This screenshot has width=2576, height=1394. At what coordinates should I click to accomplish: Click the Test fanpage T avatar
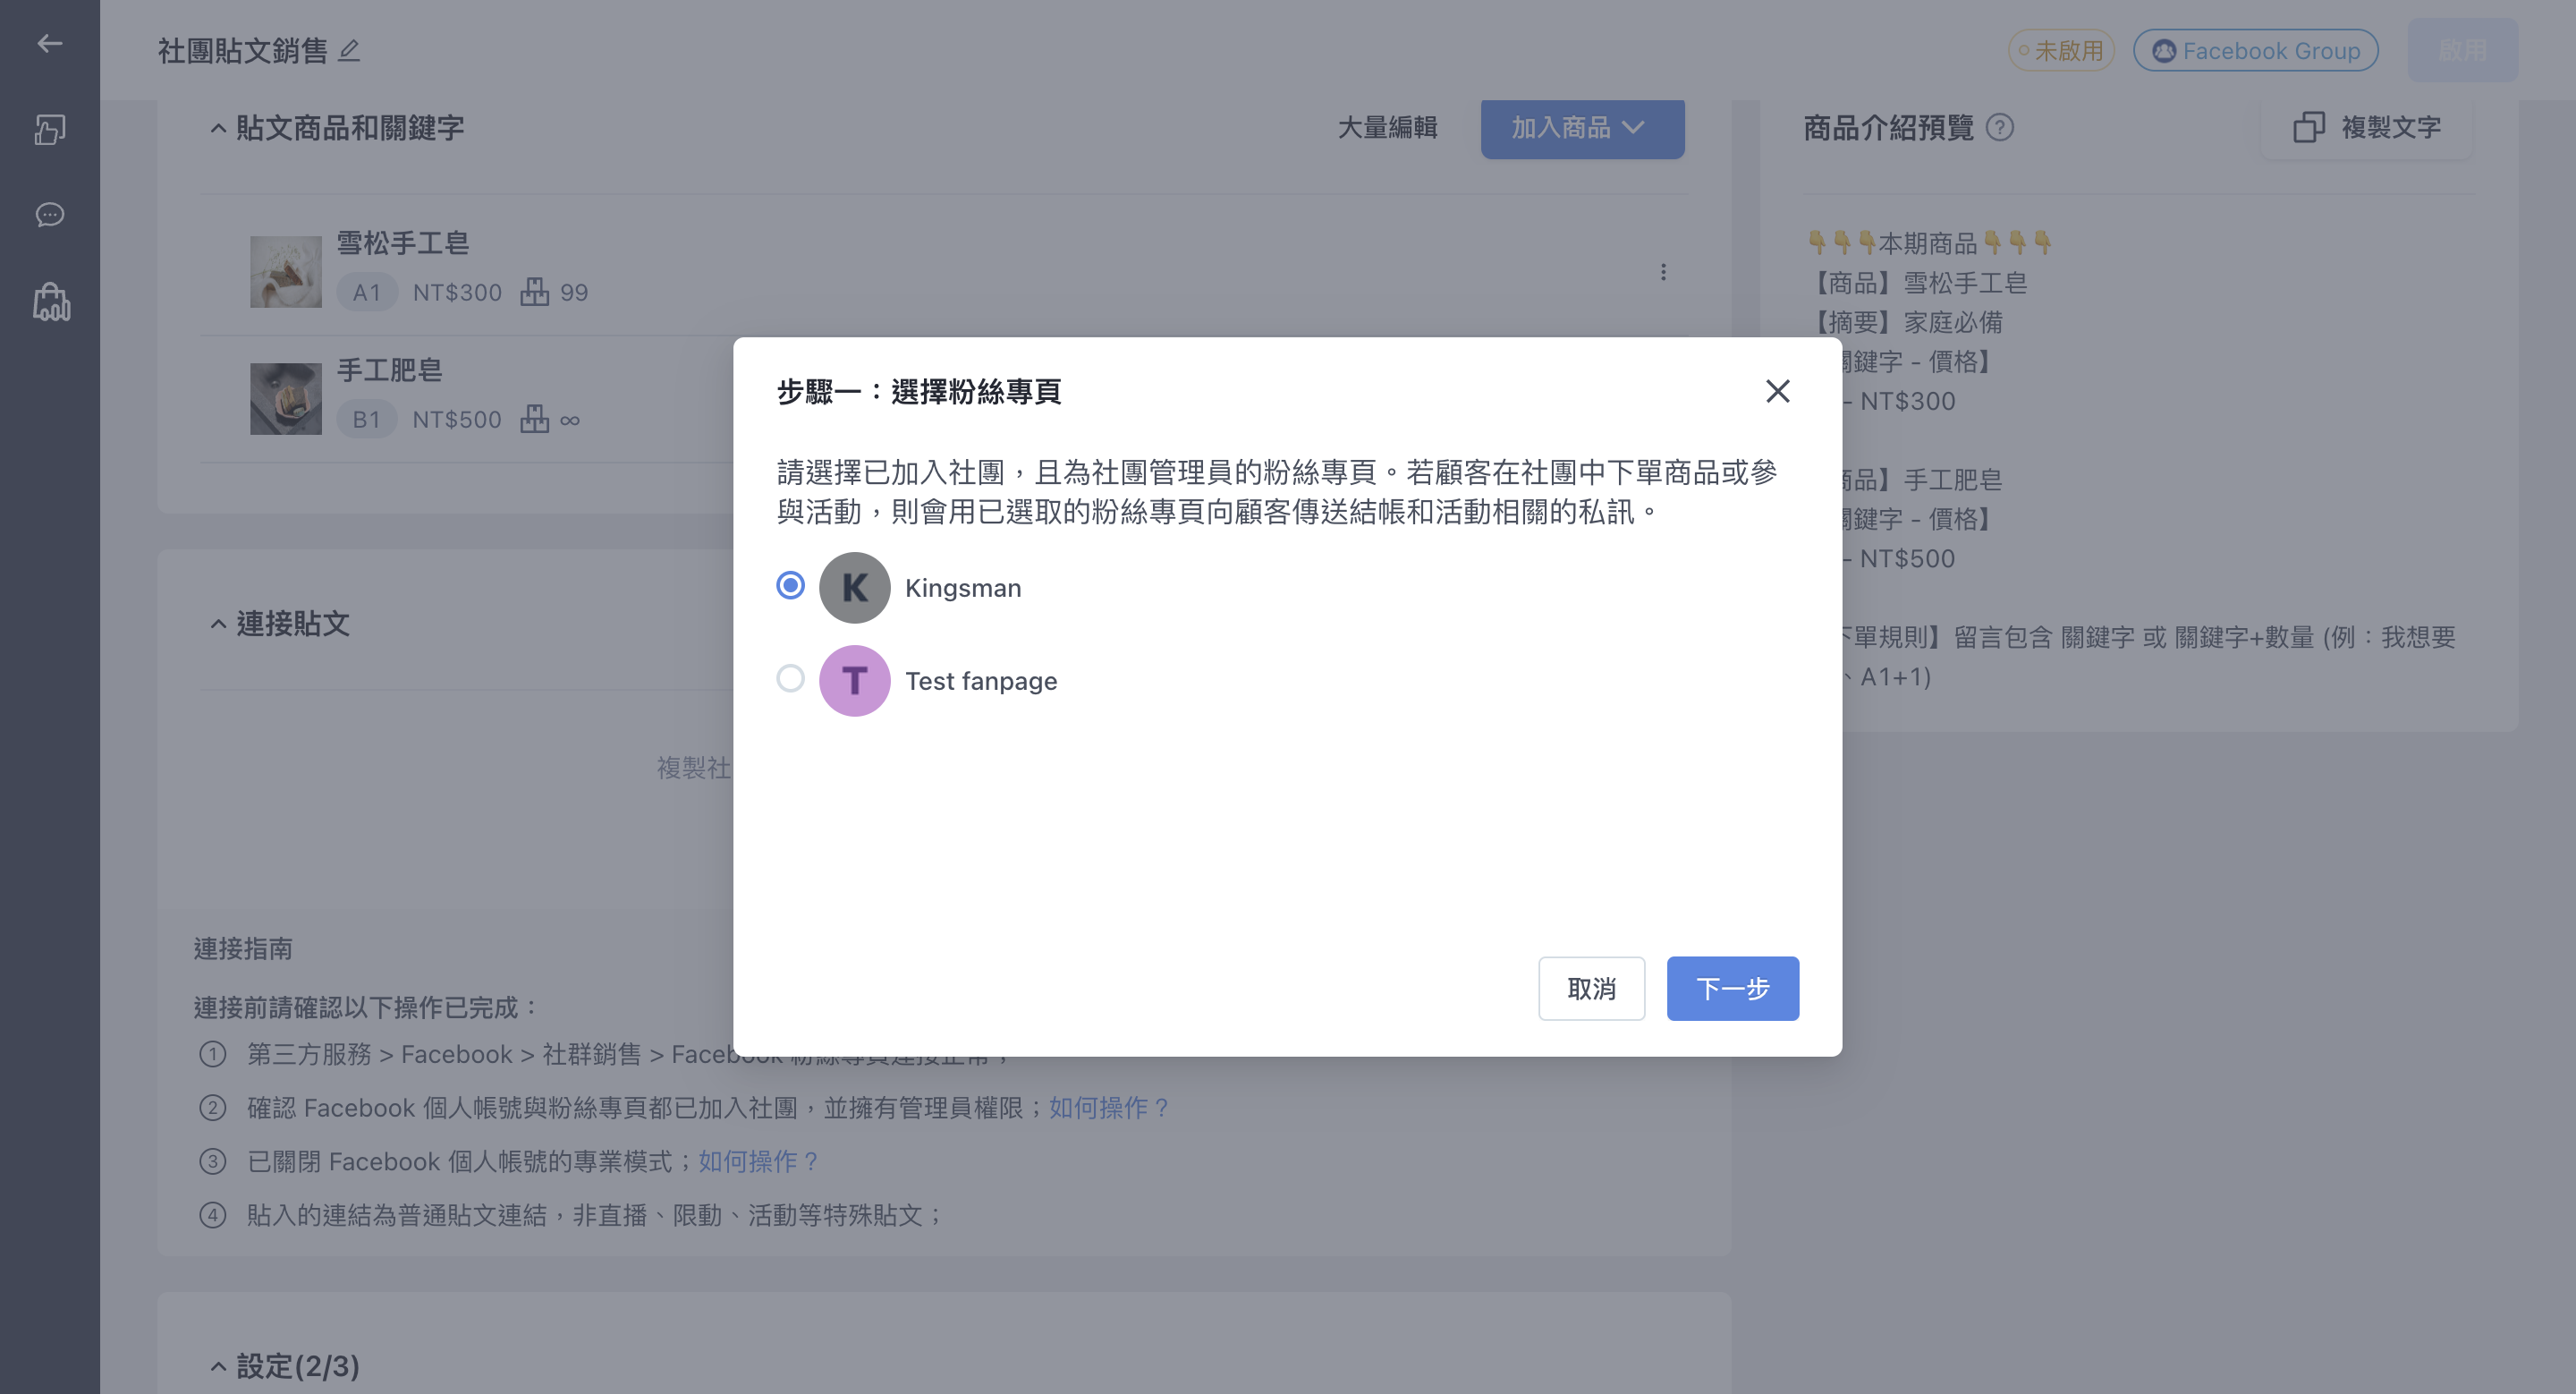point(854,681)
